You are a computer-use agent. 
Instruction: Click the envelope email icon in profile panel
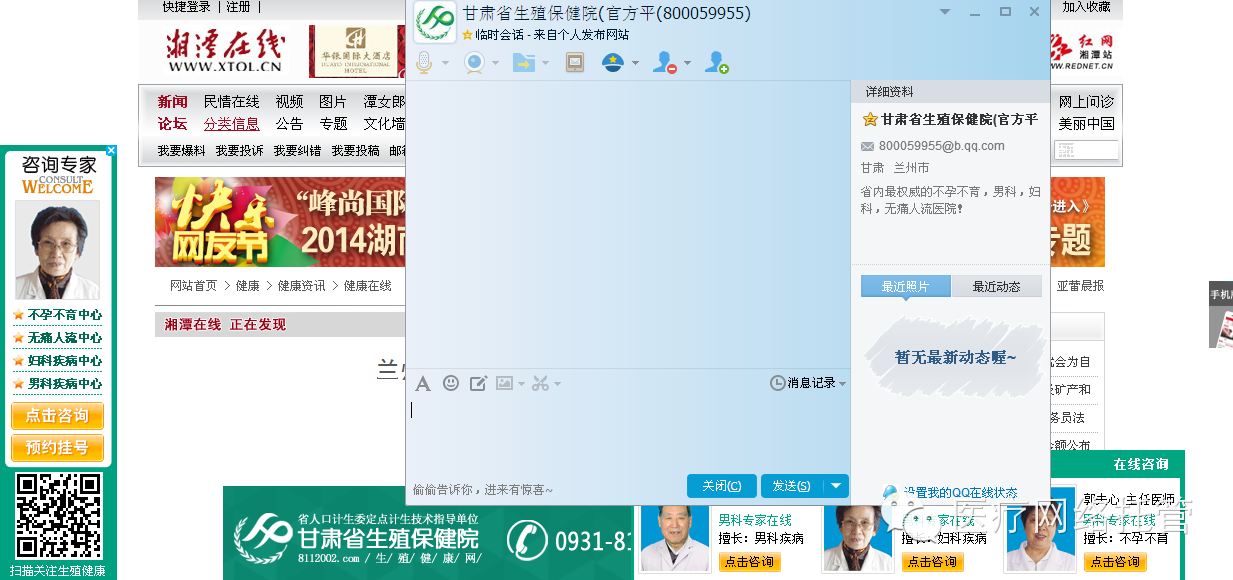coord(868,146)
